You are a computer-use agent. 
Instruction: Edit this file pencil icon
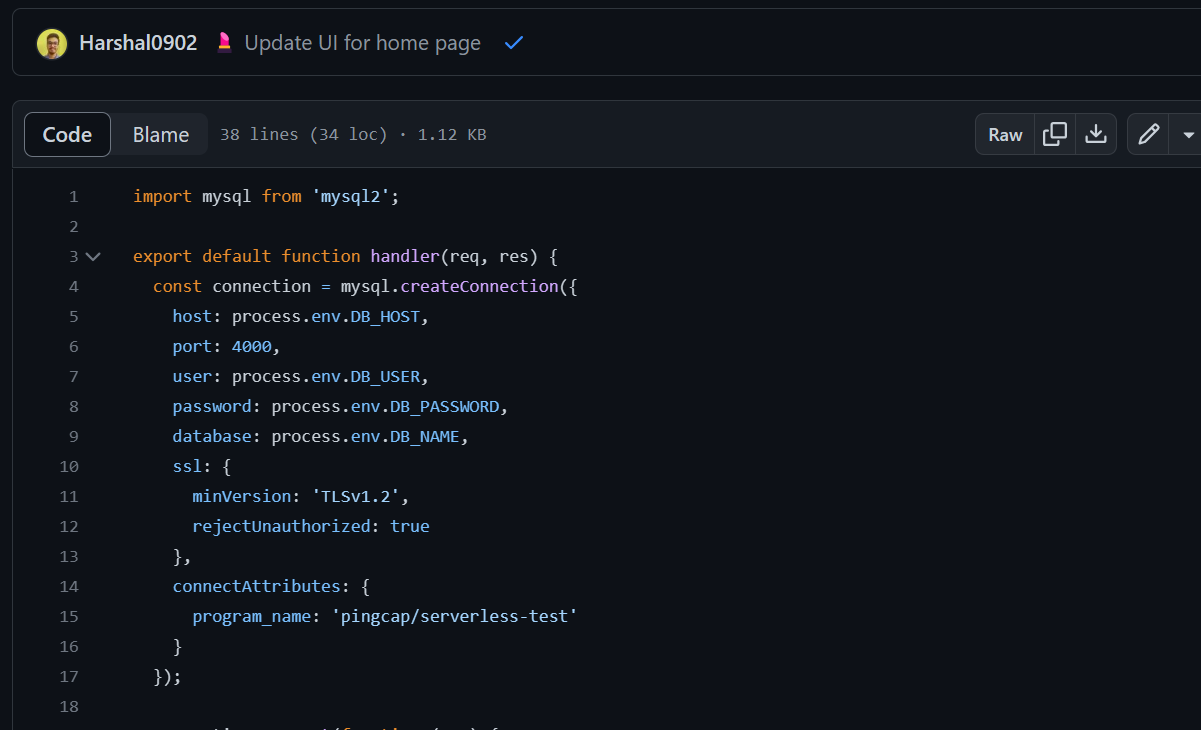[x=1149, y=134]
